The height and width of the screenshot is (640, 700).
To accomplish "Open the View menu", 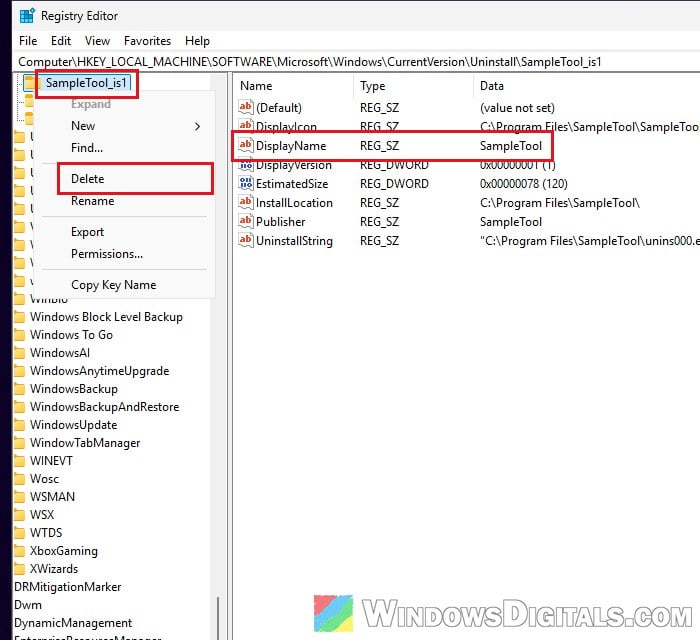I will click(x=97, y=41).
